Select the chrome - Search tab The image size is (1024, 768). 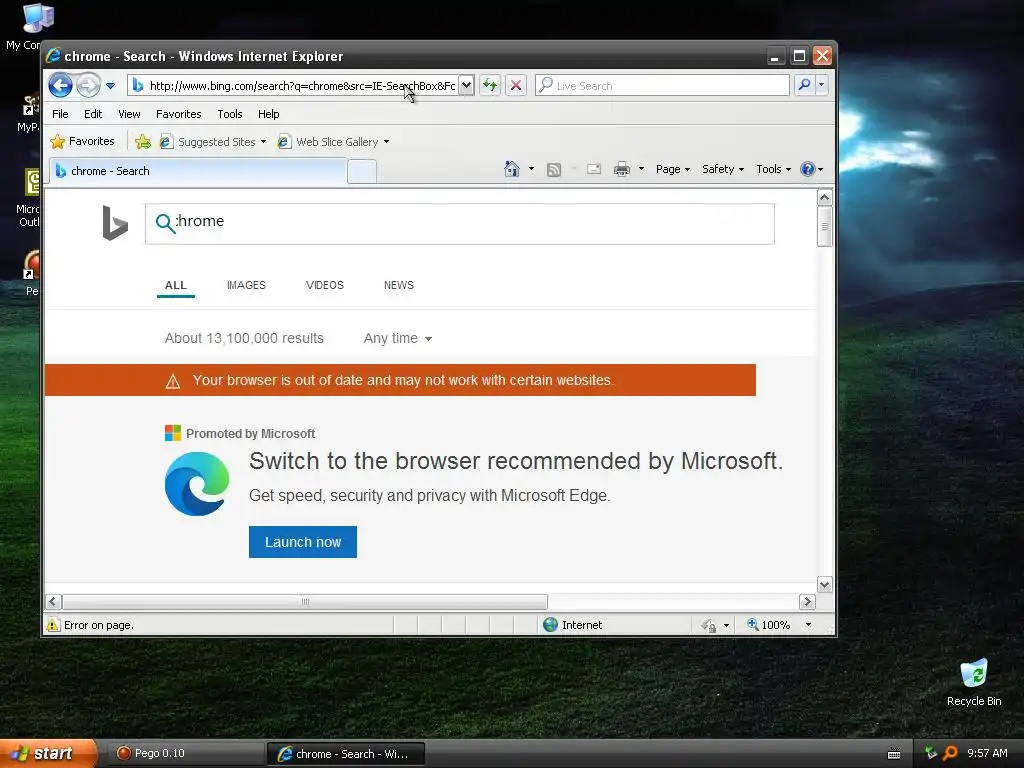(199, 171)
